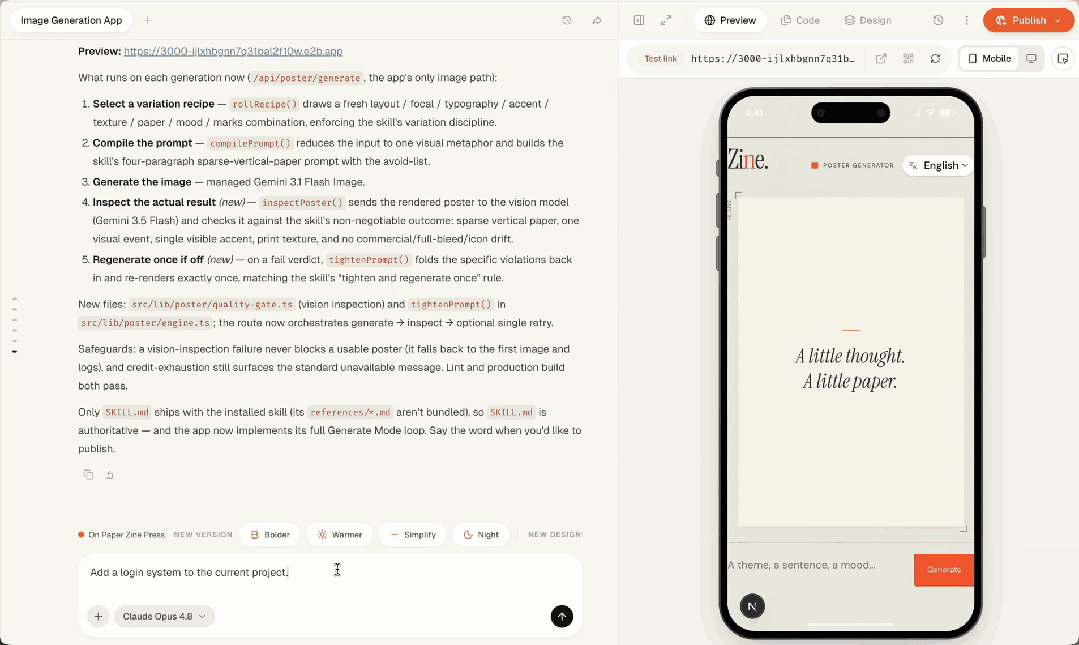The width and height of the screenshot is (1079, 645).
Task: Expand the preview to fullscreen
Action: (x=666, y=21)
